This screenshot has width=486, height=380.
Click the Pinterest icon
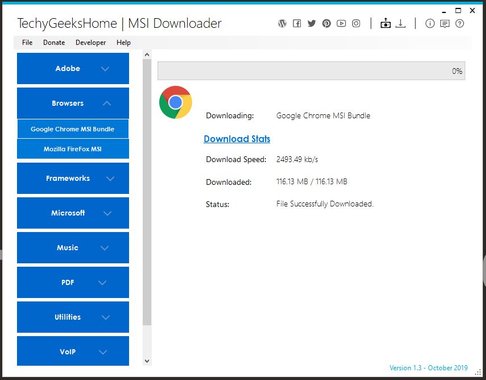tap(326, 23)
